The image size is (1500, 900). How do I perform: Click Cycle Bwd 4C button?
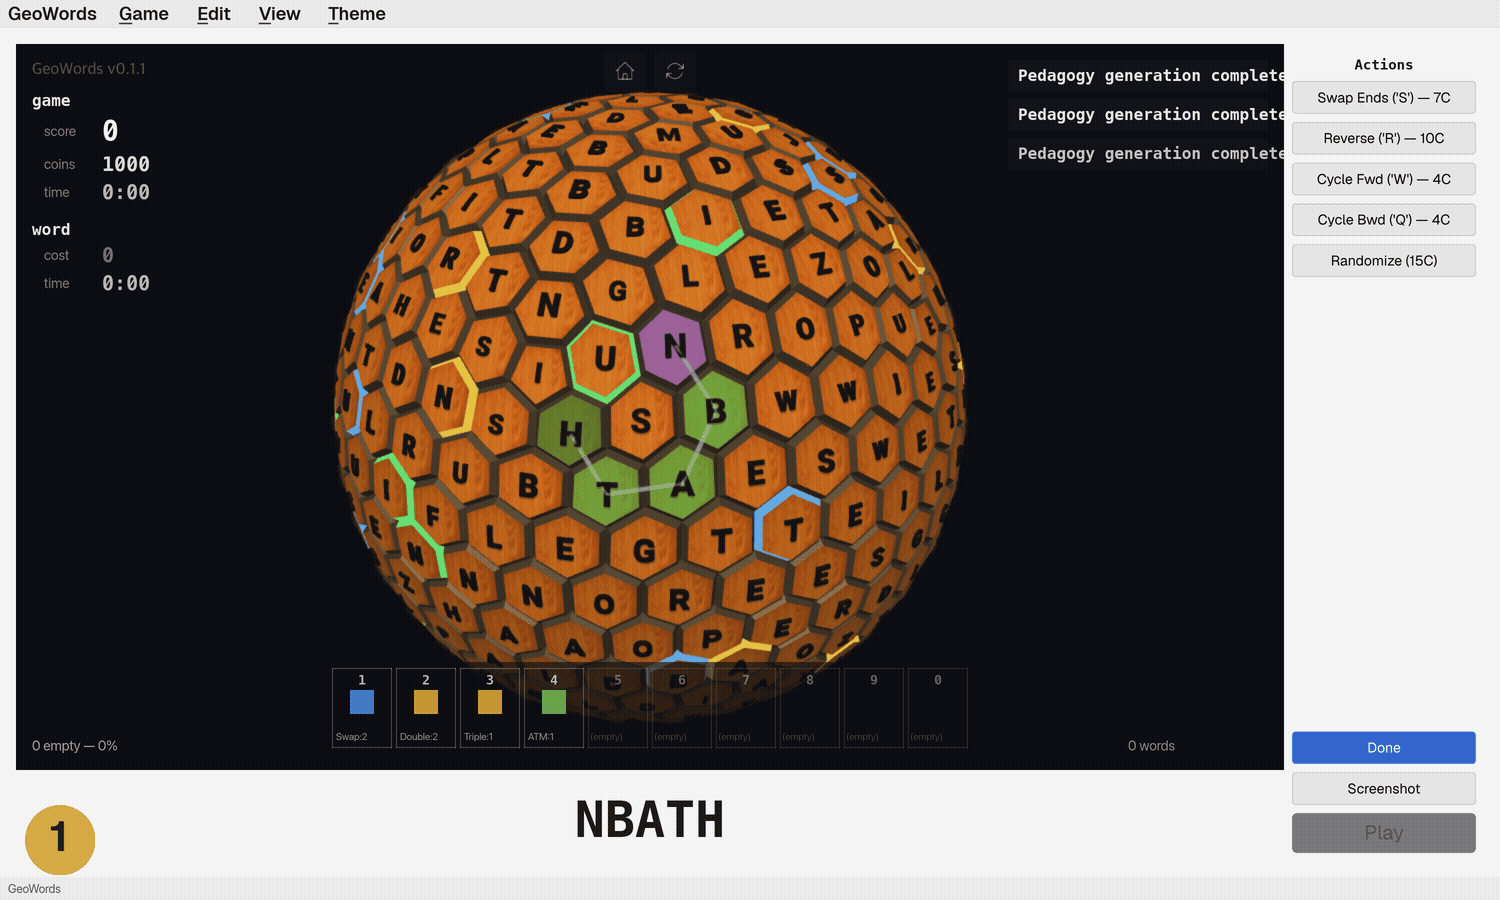point(1383,220)
